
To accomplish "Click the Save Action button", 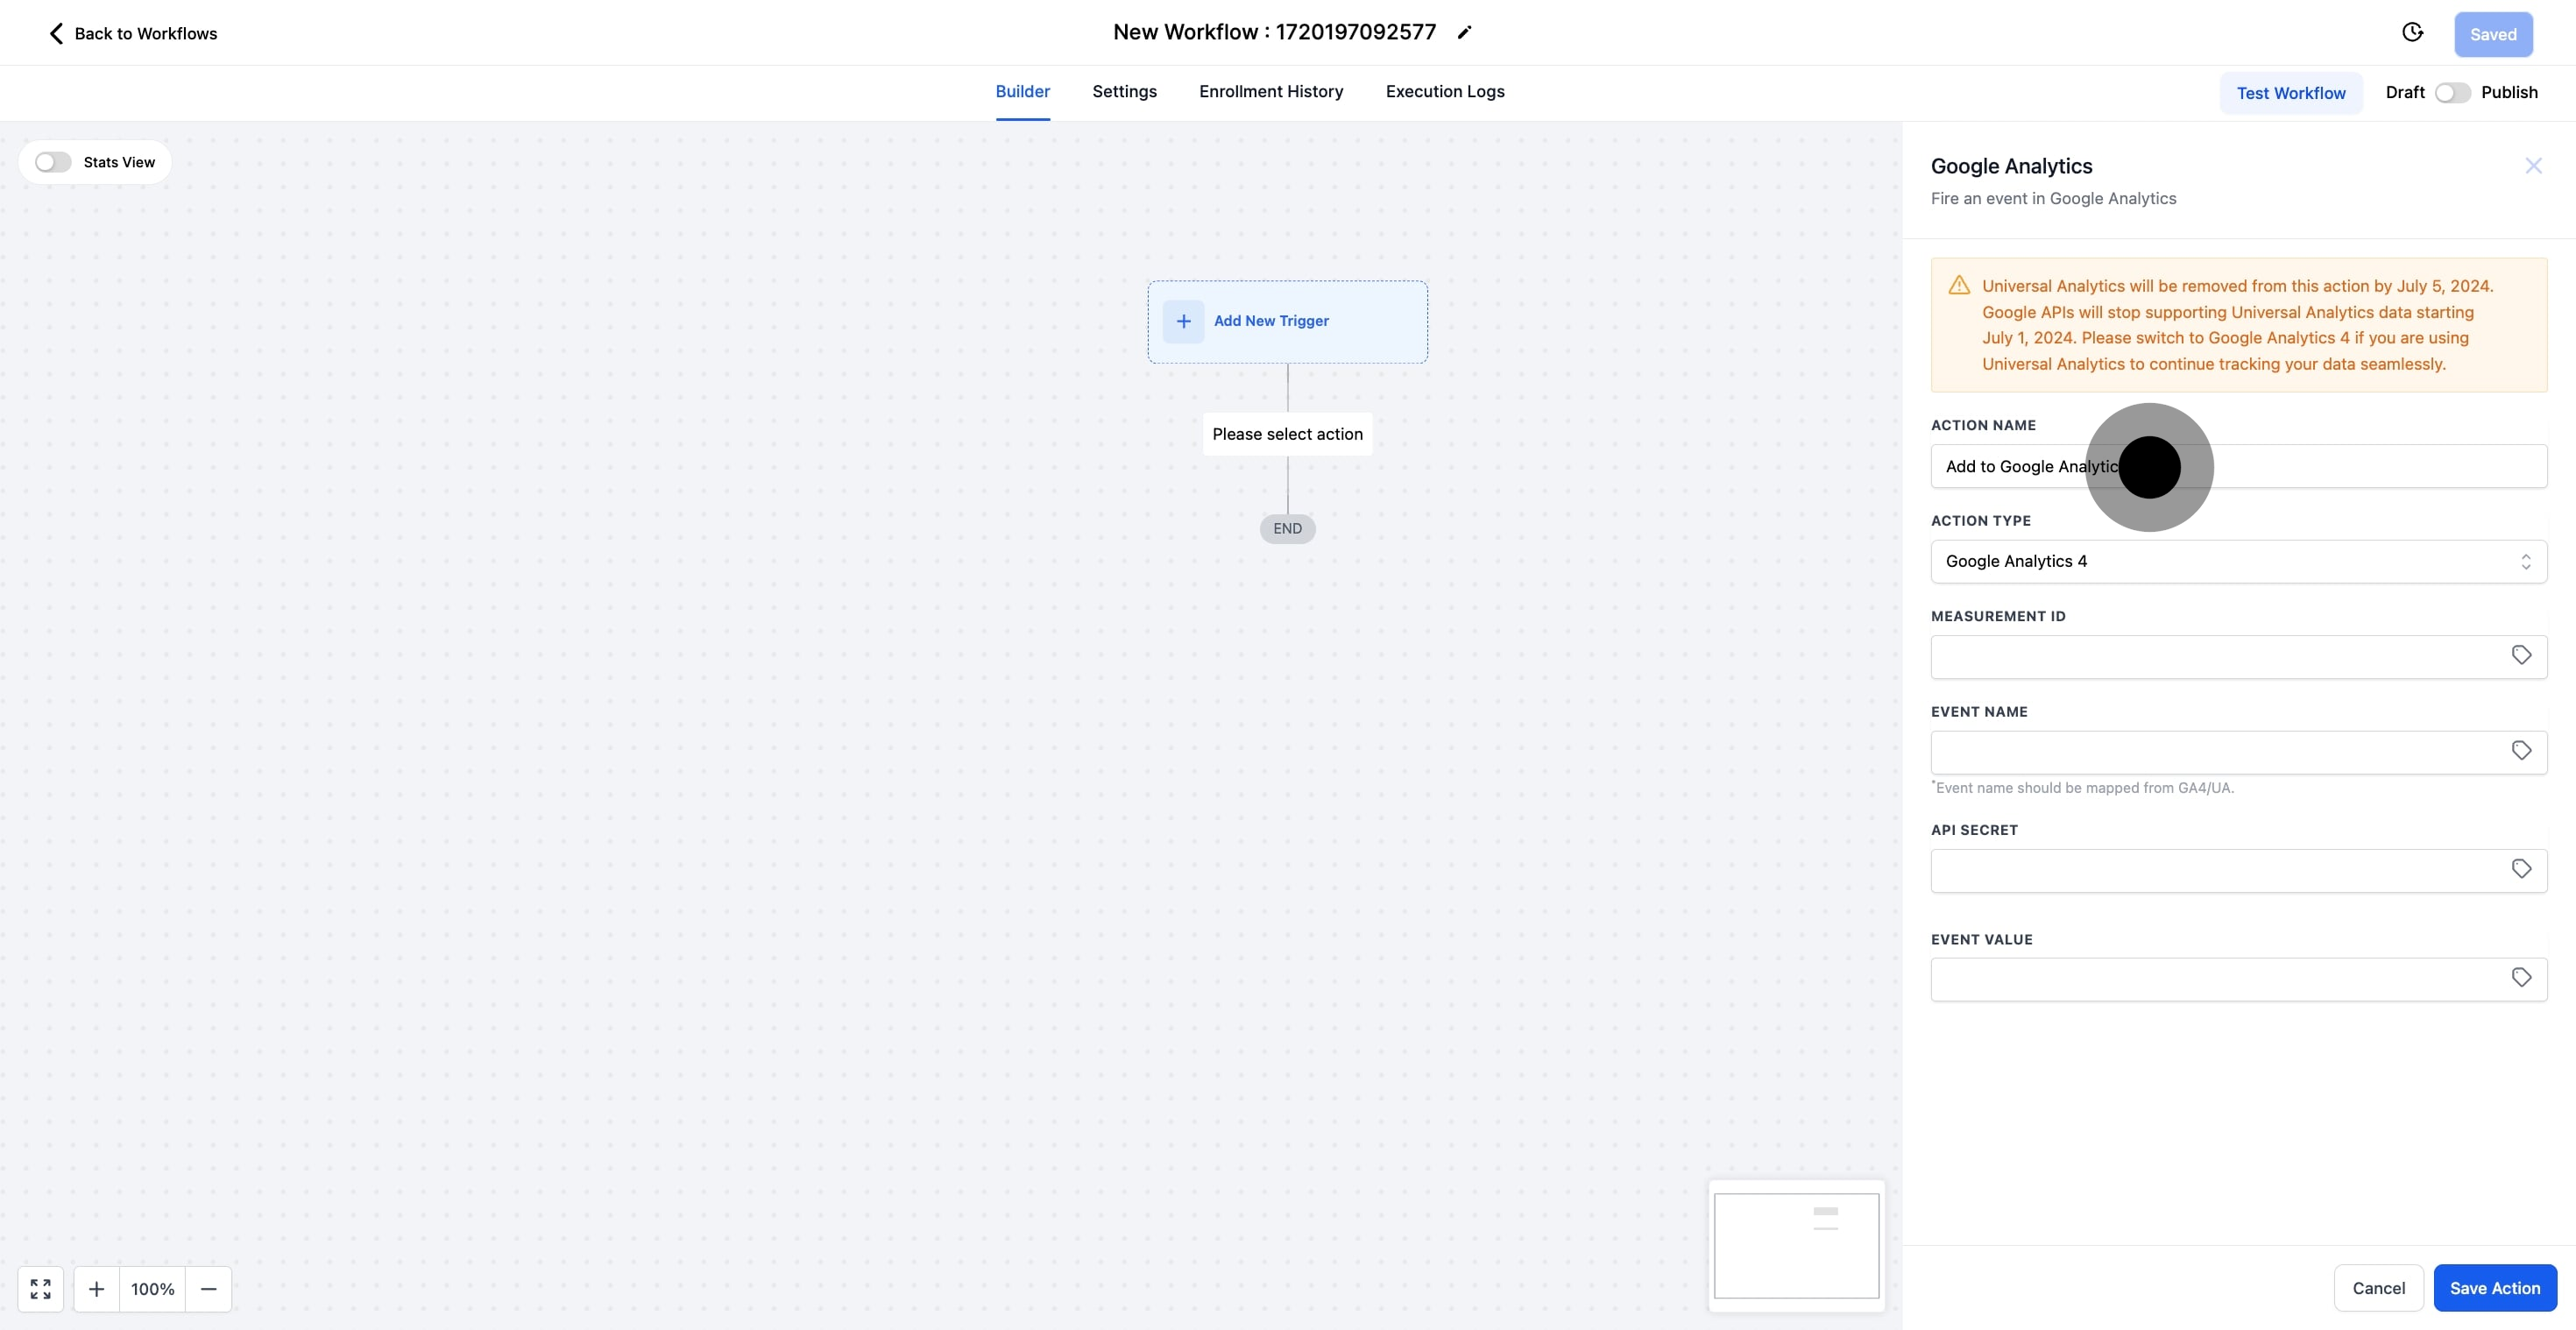I will click(2494, 1288).
